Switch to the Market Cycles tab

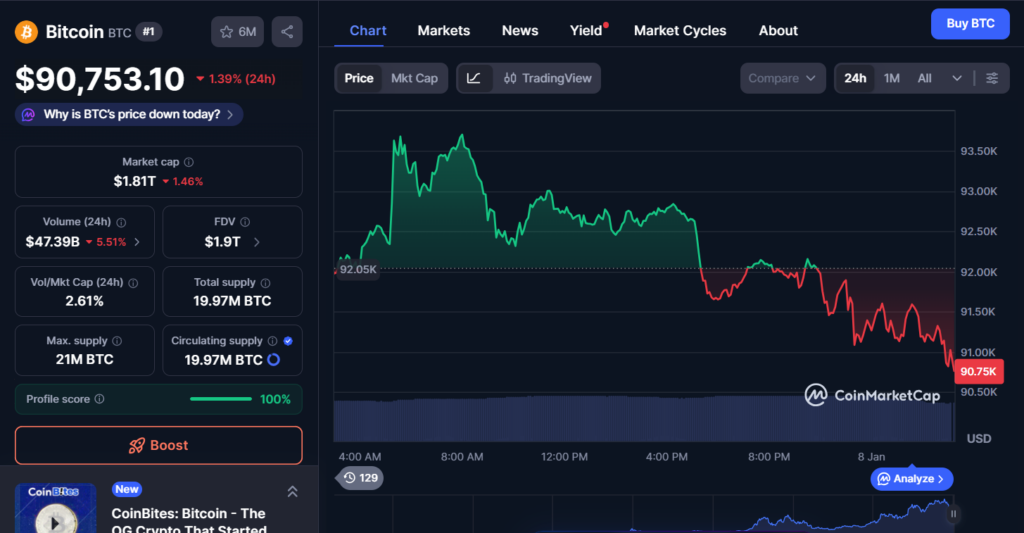point(680,30)
